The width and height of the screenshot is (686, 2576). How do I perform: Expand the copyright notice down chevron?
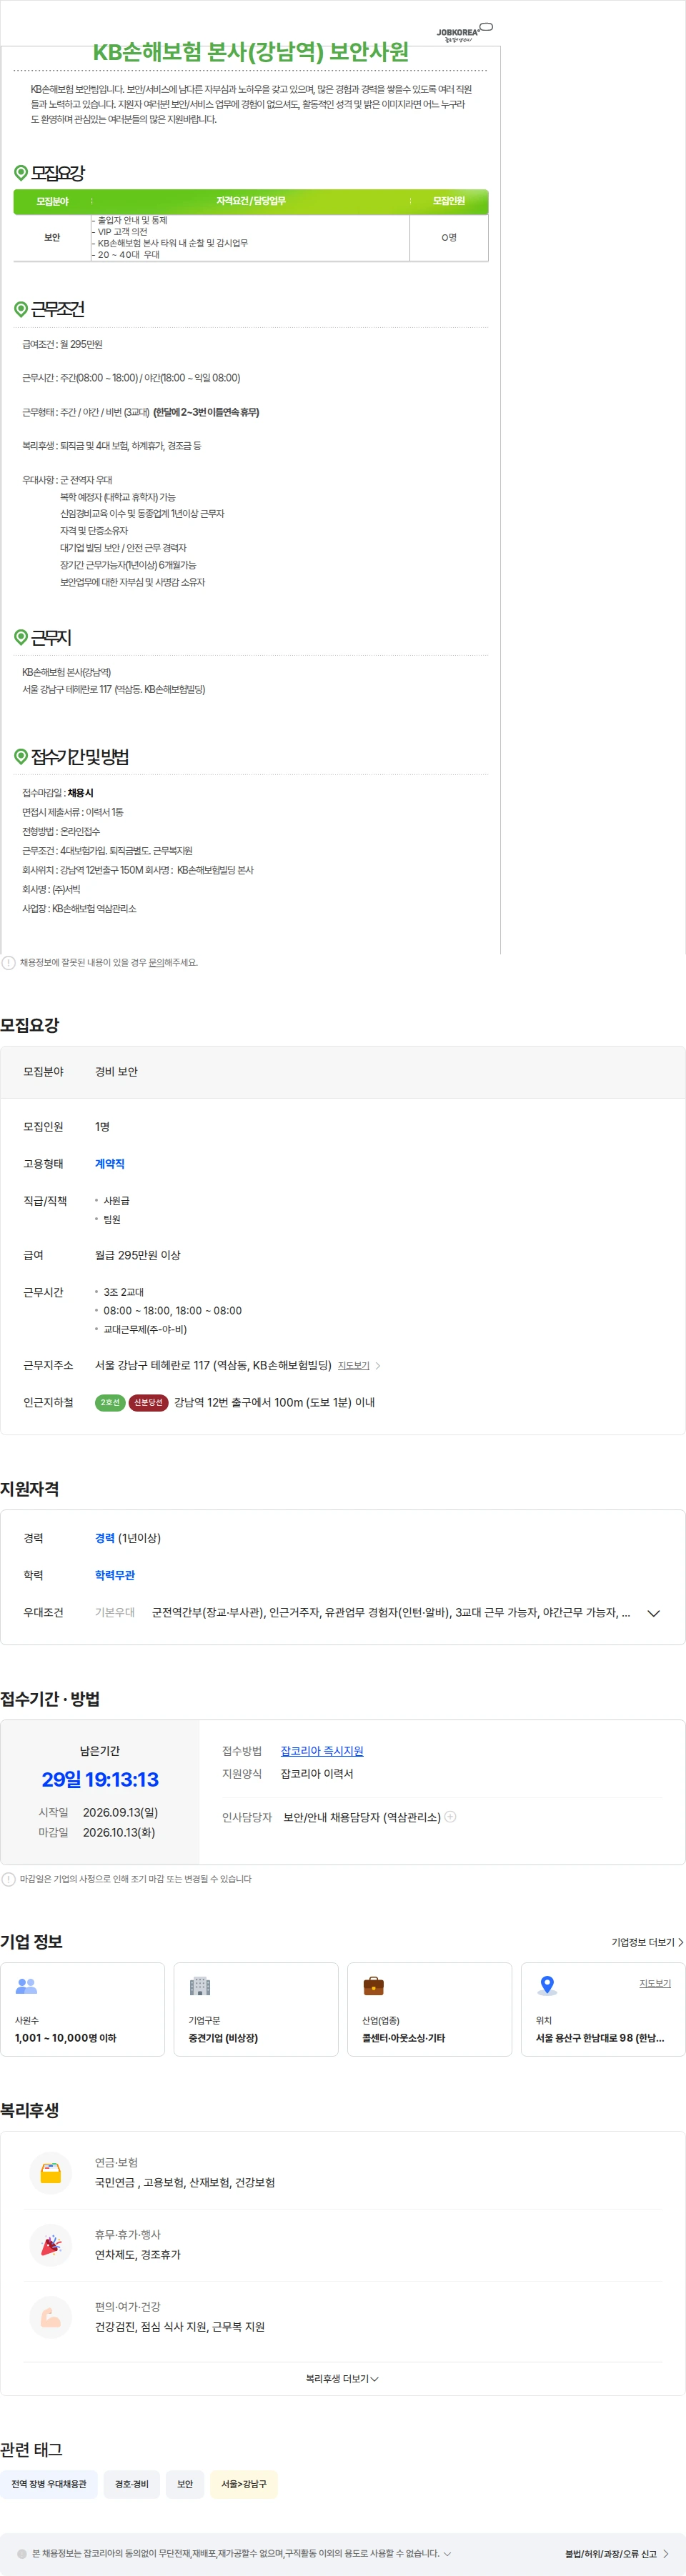click(447, 2553)
